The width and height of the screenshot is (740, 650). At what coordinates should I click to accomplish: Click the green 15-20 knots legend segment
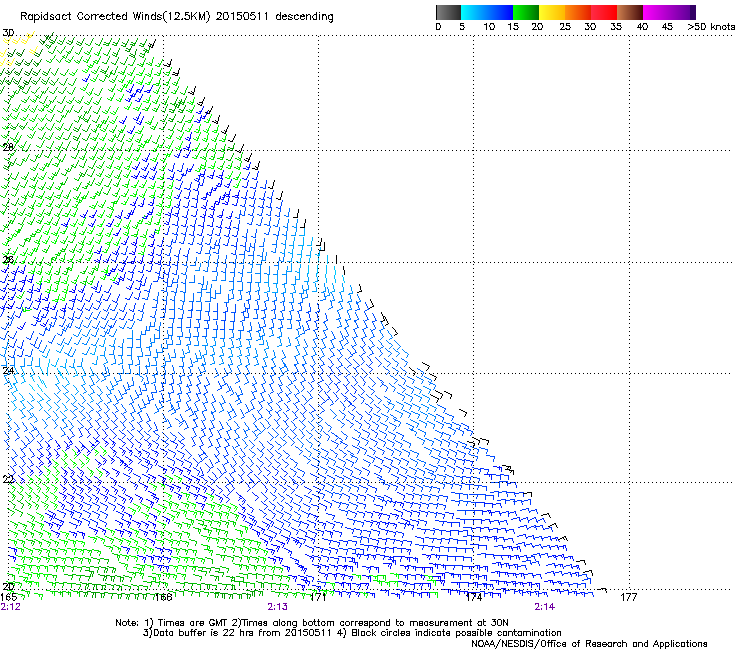coord(526,12)
